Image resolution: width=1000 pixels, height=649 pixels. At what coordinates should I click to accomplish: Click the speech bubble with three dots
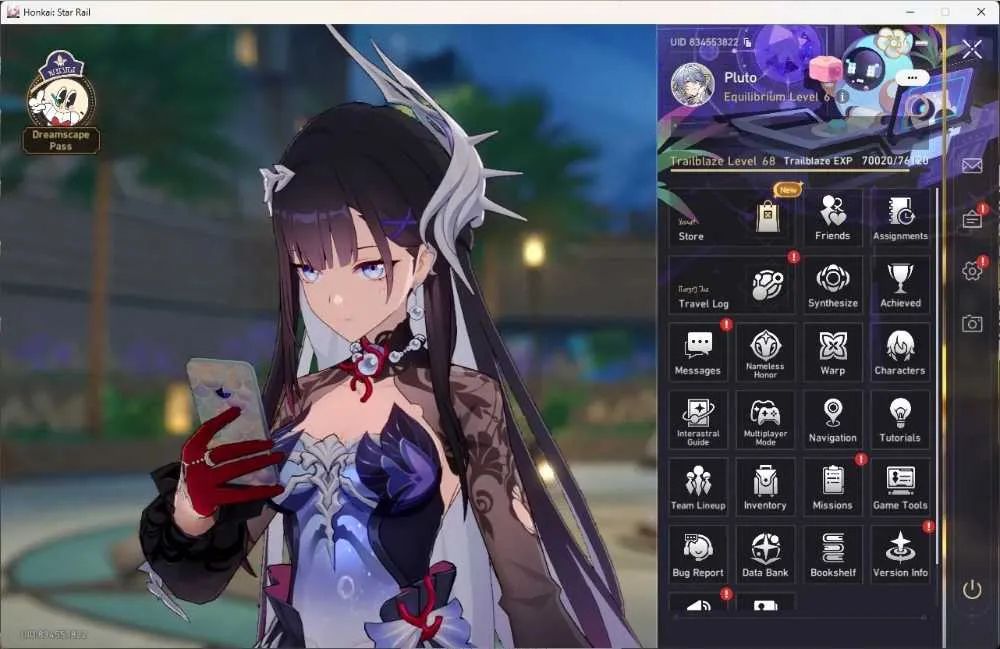(x=912, y=78)
